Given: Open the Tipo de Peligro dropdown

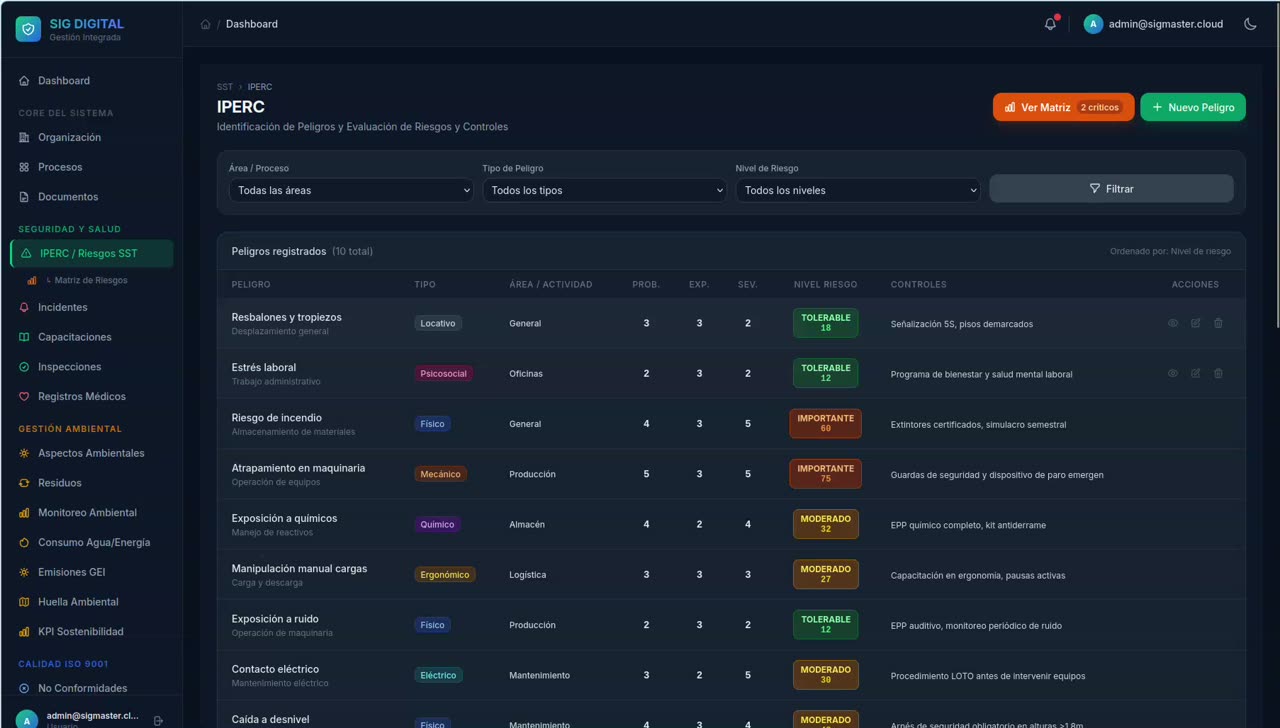Looking at the screenshot, I should [x=604, y=190].
